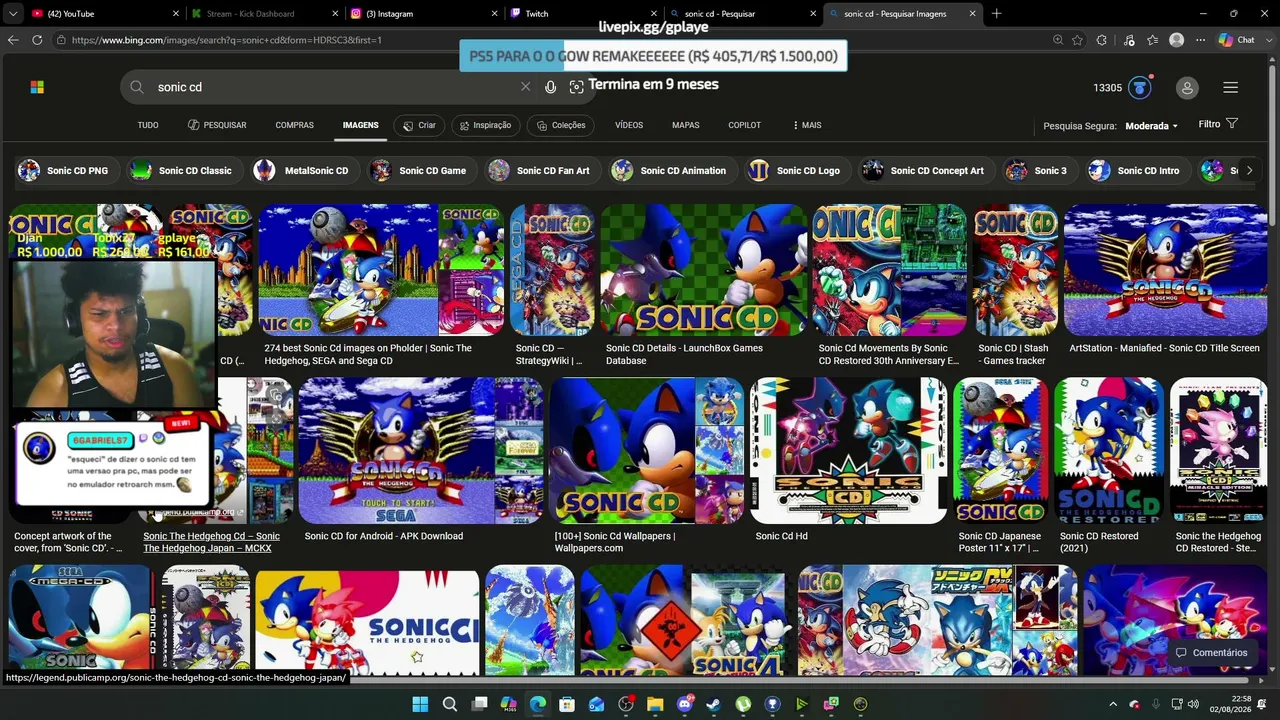The image size is (1280, 720).
Task: Clear the search box with the X
Action: tap(526, 87)
